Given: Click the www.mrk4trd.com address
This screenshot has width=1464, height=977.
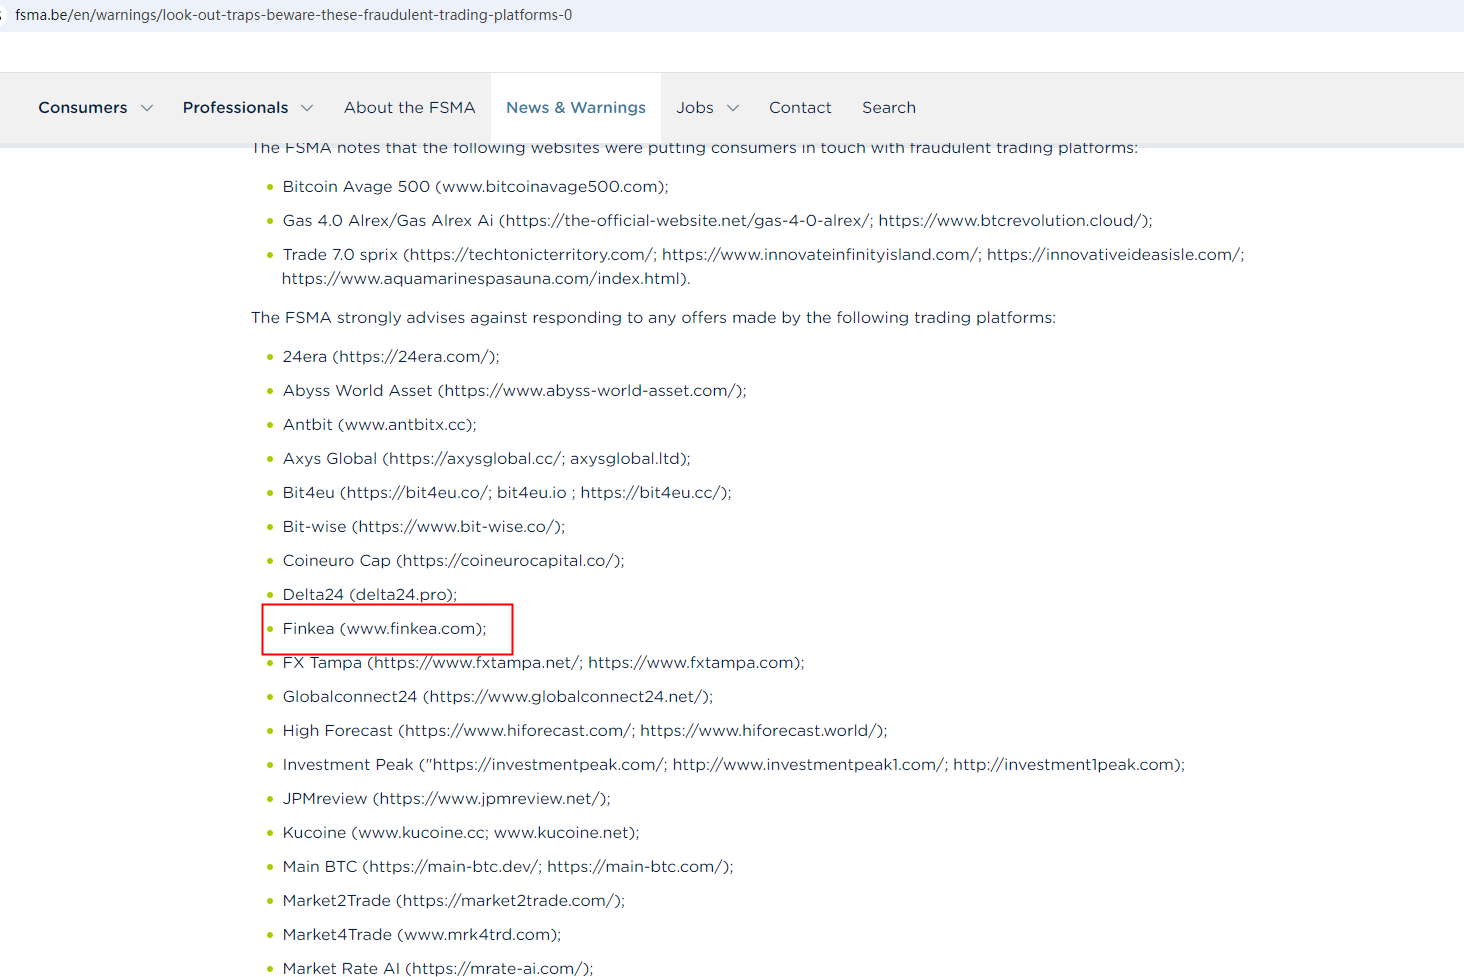Looking at the screenshot, I should [478, 935].
